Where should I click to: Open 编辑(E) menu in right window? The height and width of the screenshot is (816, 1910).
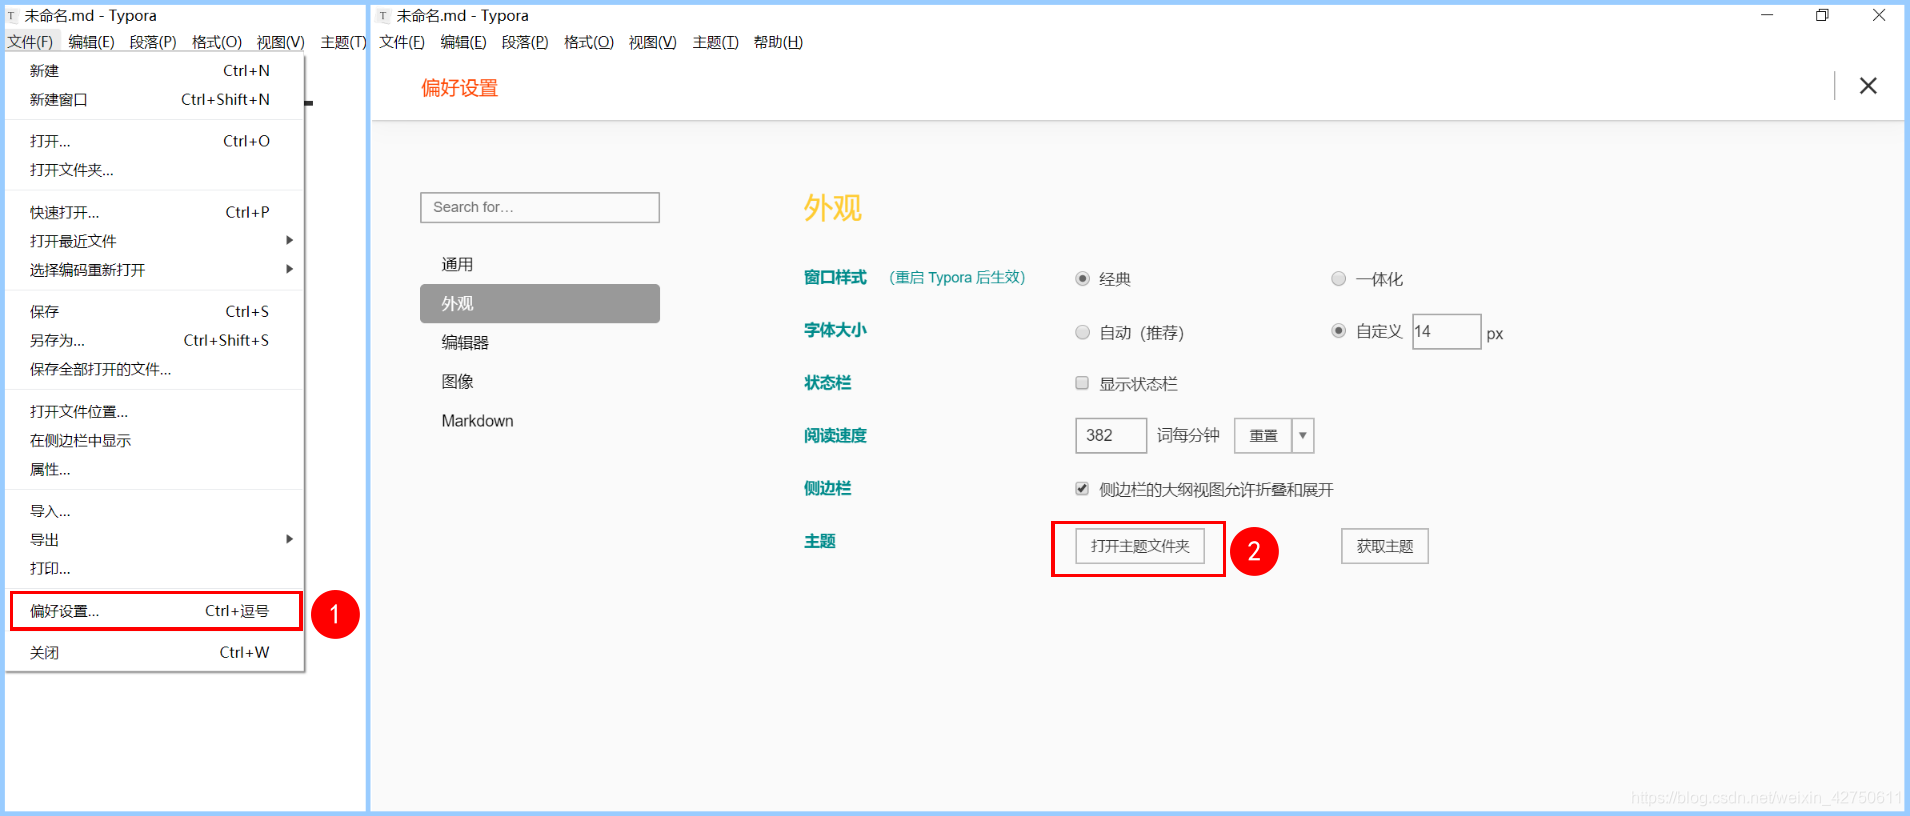(463, 42)
